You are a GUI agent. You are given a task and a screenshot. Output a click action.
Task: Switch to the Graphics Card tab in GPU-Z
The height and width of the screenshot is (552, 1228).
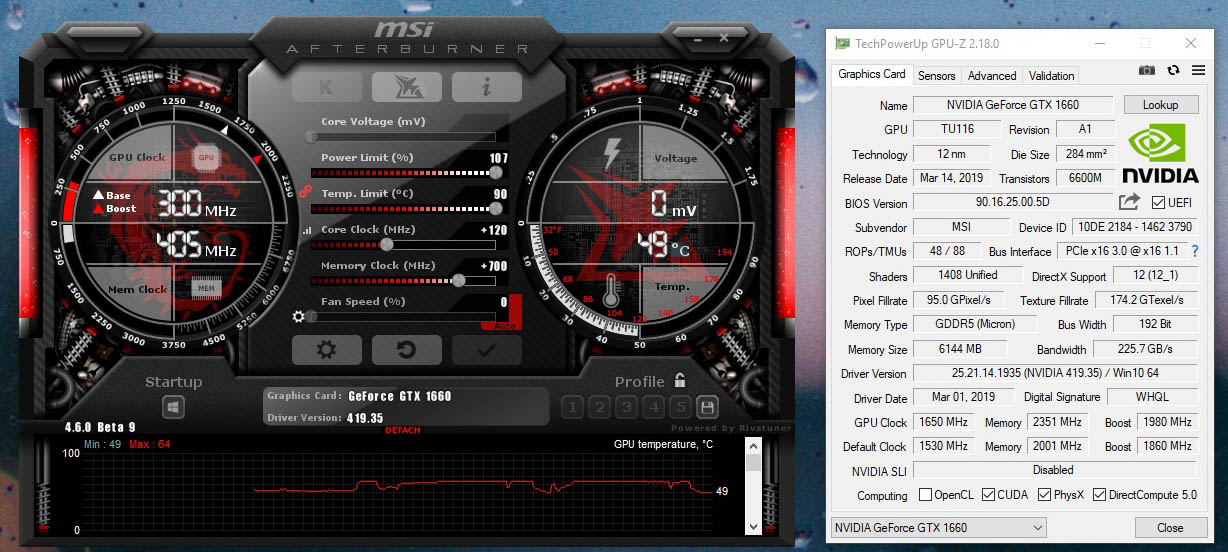click(x=872, y=74)
